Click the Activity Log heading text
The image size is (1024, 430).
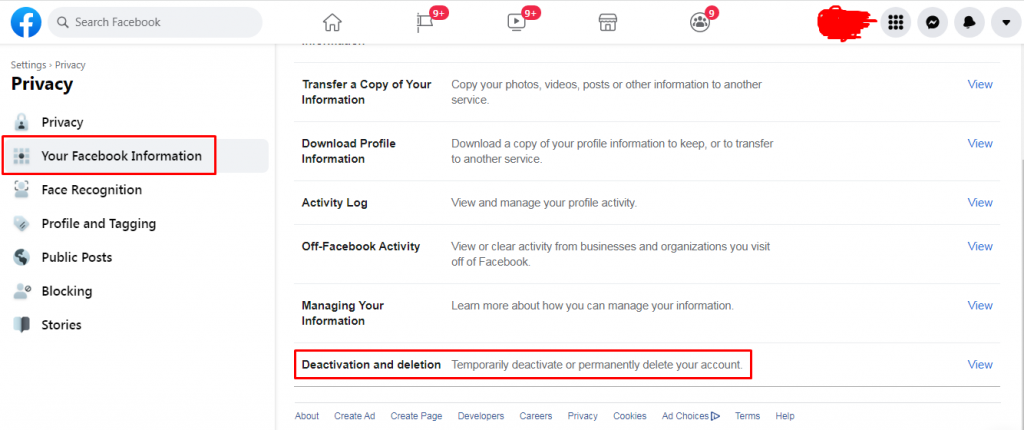334,203
